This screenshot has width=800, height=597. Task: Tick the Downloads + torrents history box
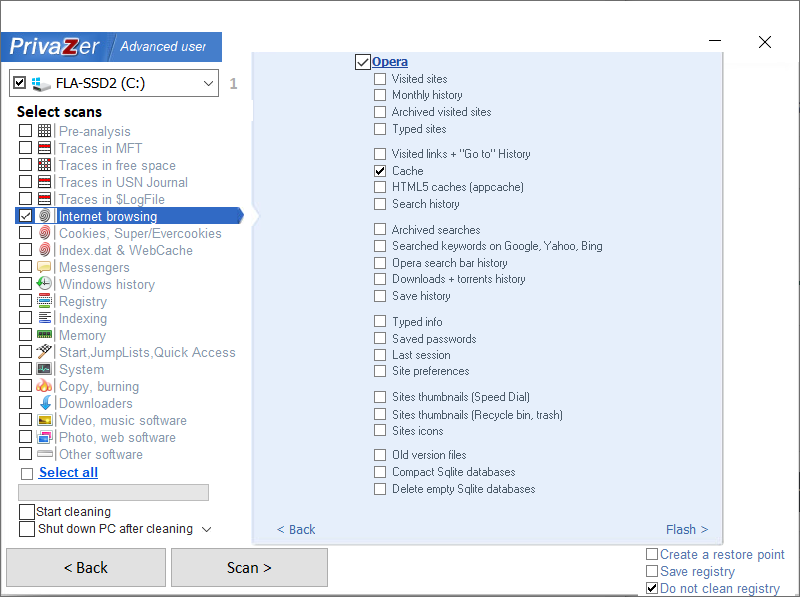click(x=380, y=279)
